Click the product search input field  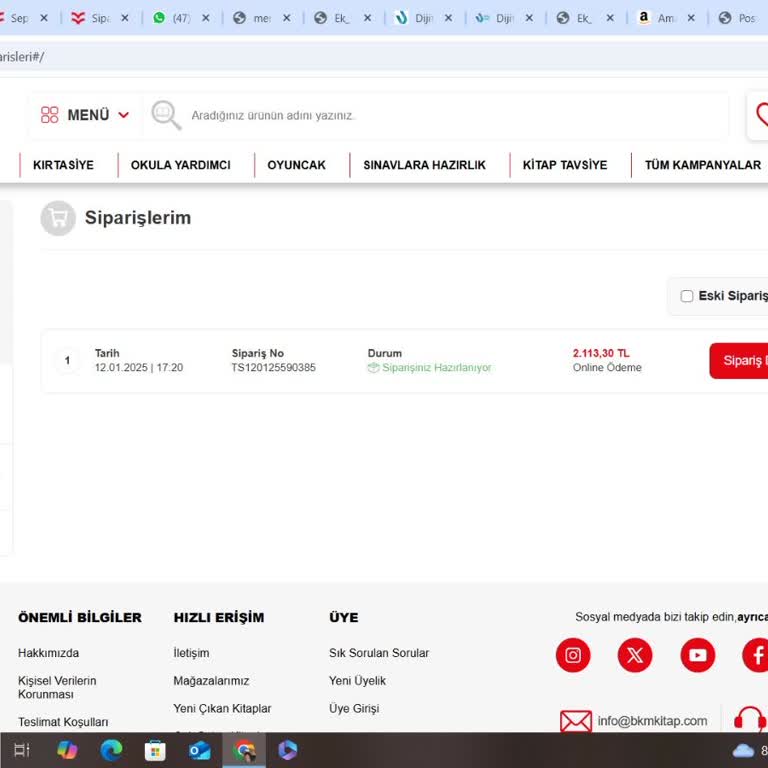pyautogui.click(x=450, y=115)
